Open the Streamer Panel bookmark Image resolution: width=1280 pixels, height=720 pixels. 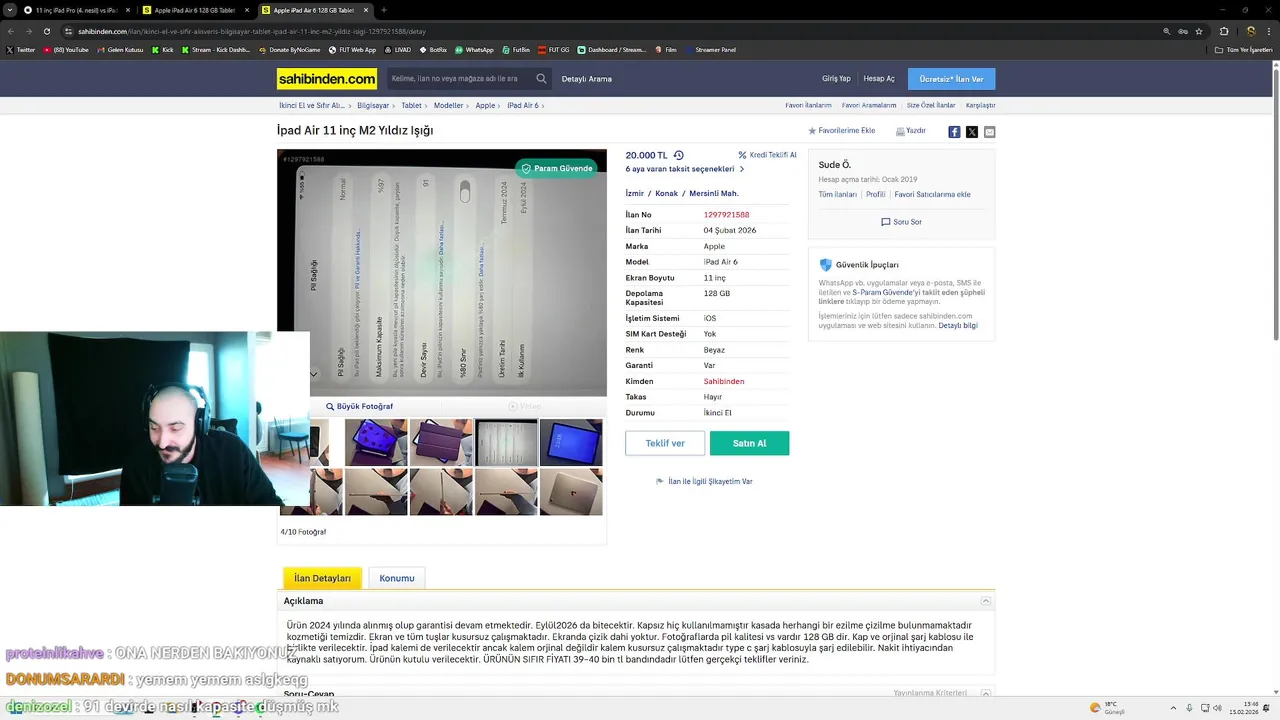(709, 49)
